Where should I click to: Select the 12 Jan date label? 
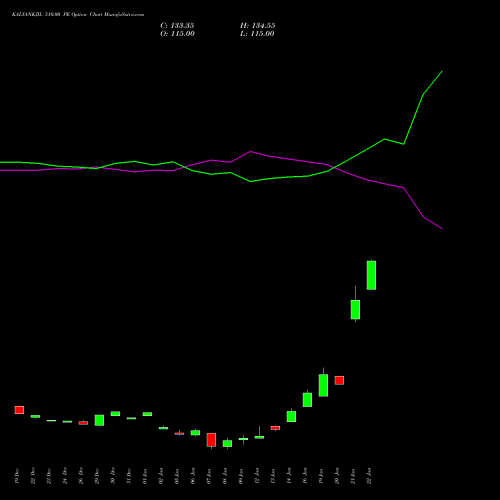click(257, 476)
